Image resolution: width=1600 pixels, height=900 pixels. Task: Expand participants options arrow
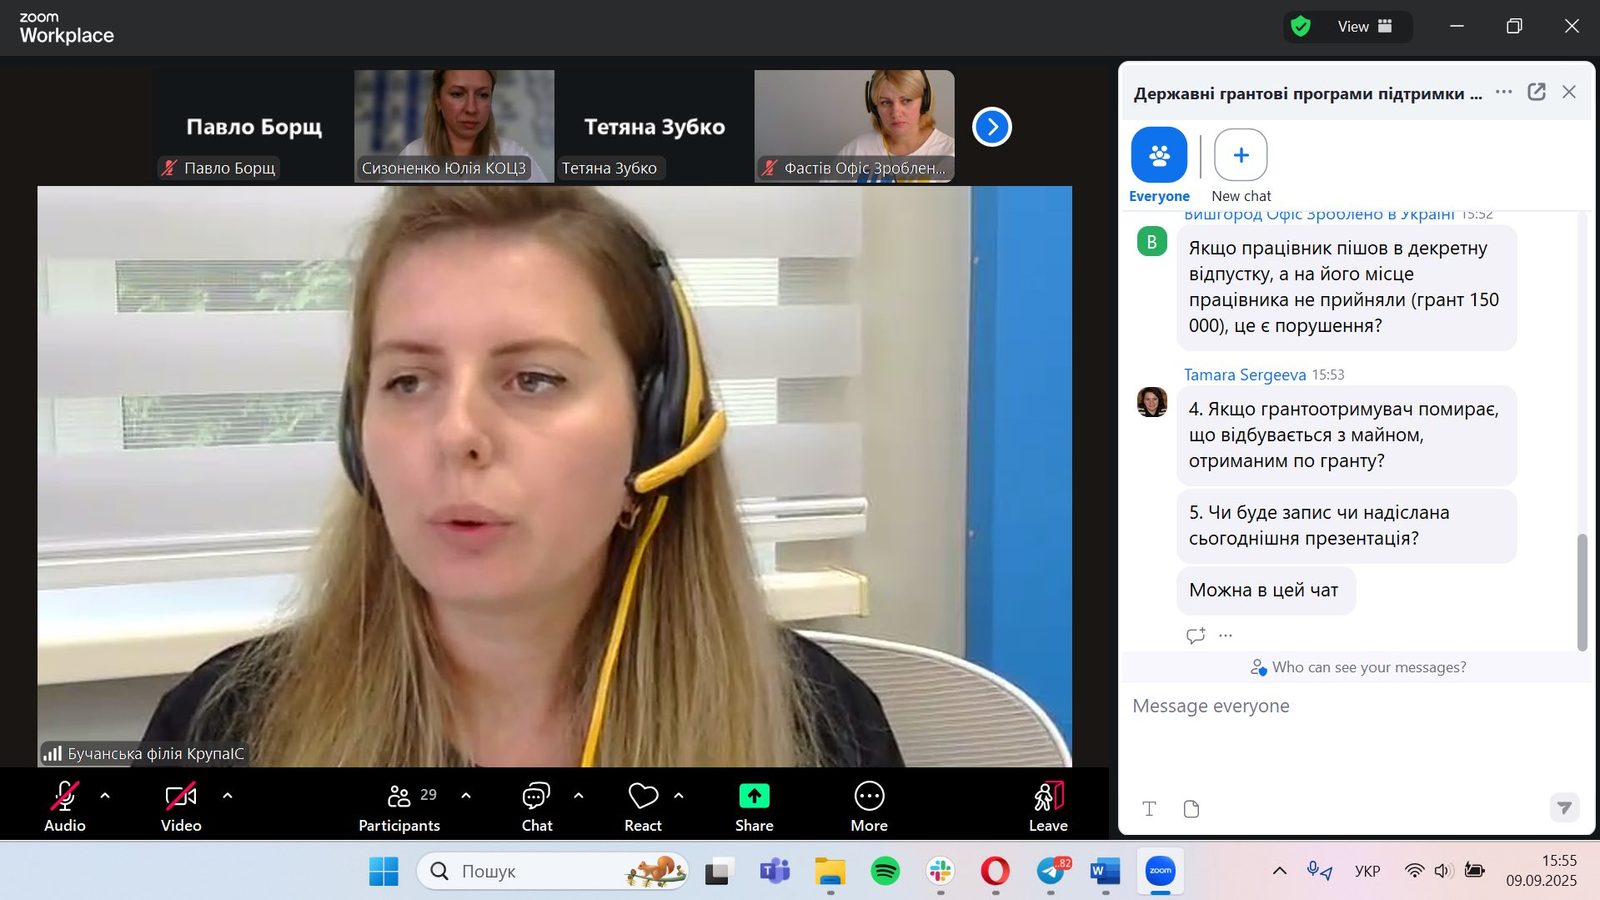tap(466, 796)
